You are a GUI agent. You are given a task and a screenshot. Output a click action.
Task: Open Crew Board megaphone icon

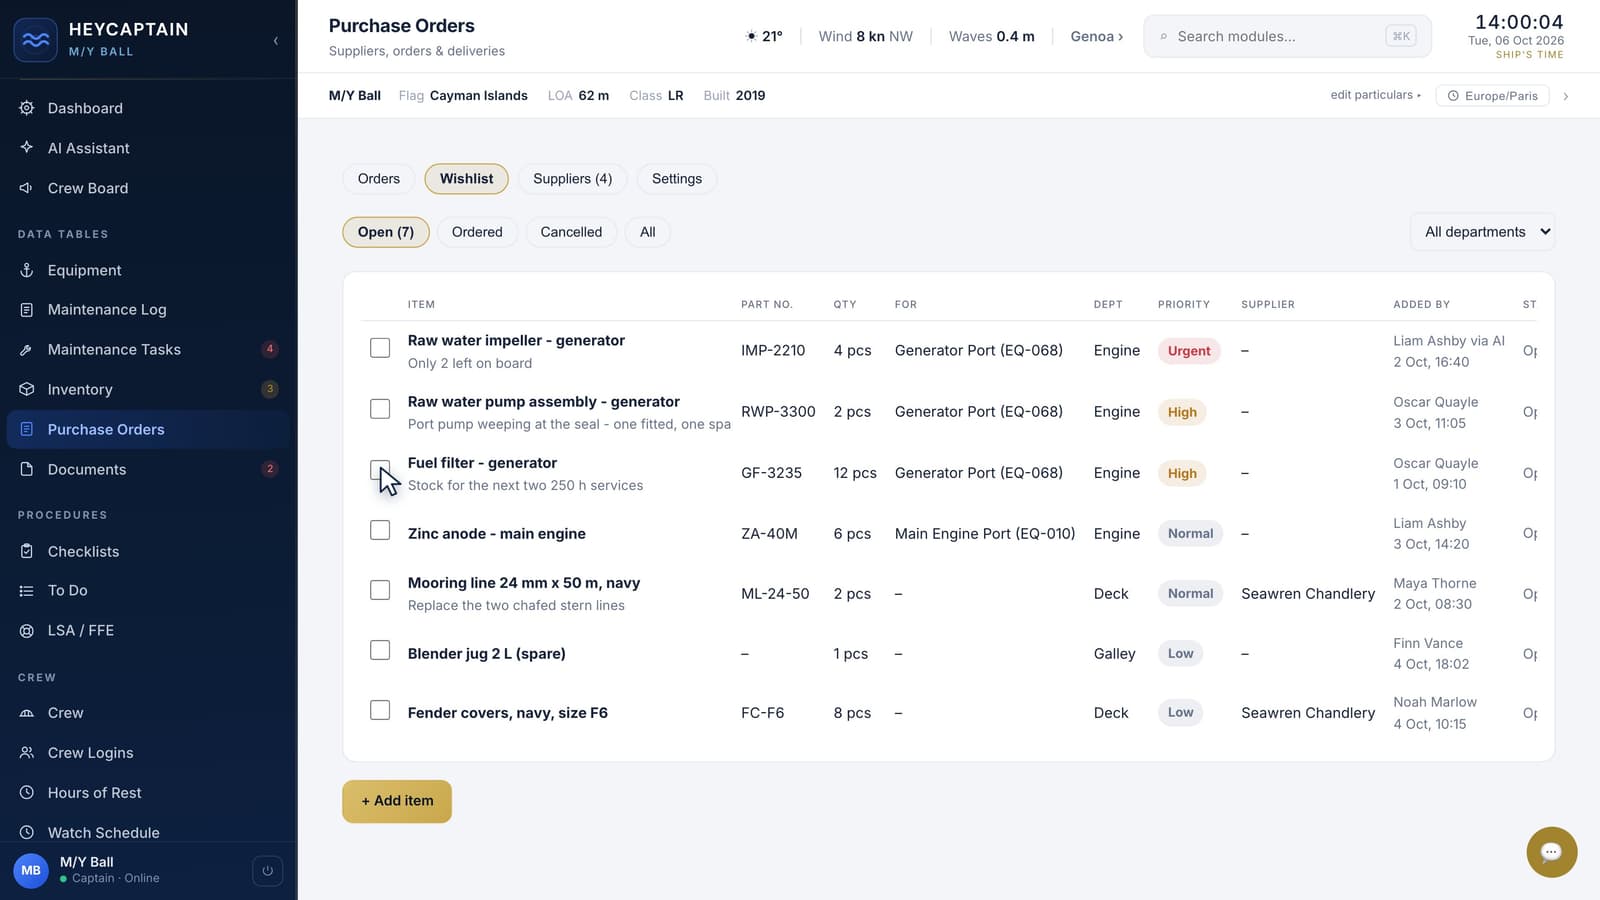coord(27,188)
